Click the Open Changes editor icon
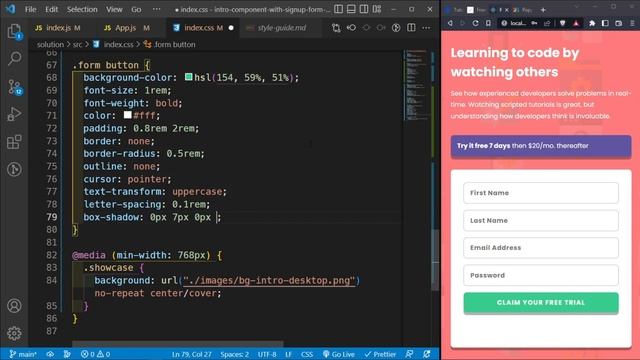Image resolution: width=640 pixels, height=360 pixels. click(x=336, y=28)
